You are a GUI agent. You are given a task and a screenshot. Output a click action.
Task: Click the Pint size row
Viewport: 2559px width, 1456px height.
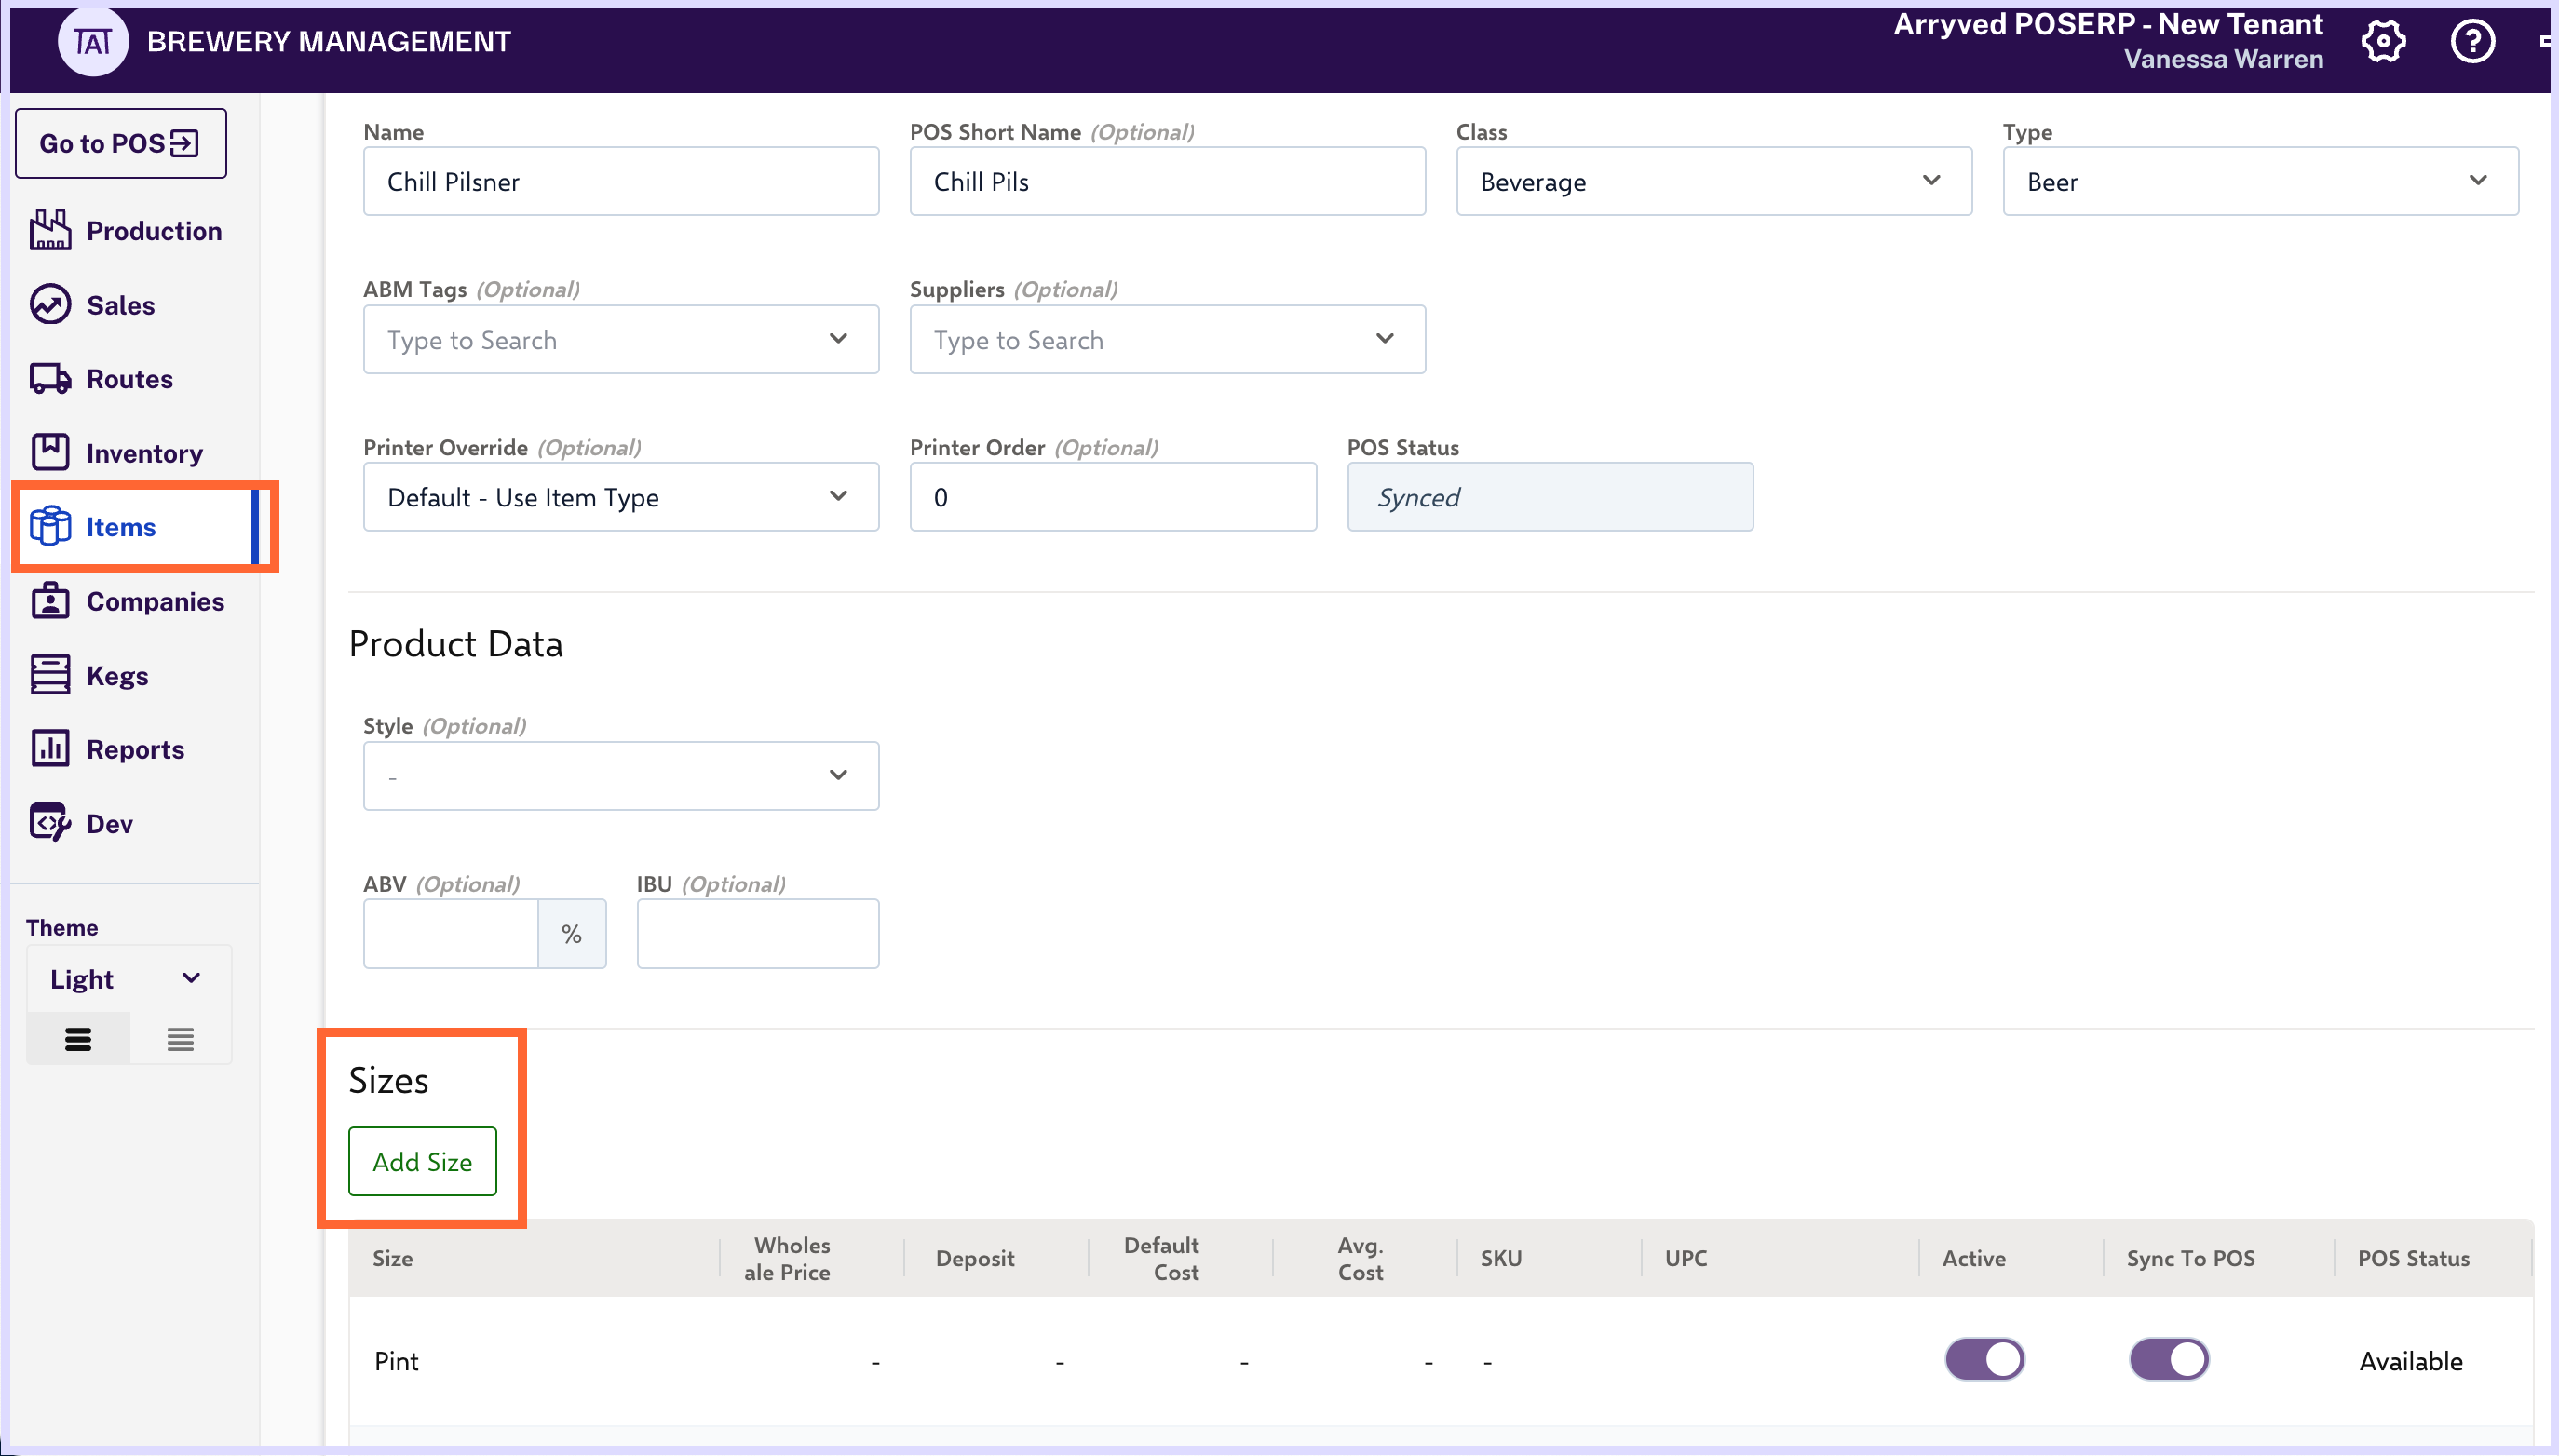click(x=1441, y=1361)
